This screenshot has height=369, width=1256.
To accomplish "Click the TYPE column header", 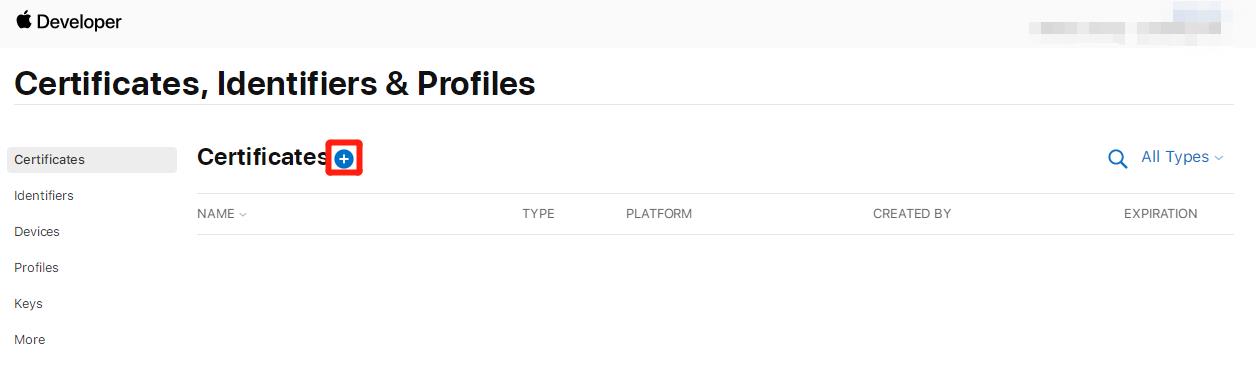I will tap(538, 214).
